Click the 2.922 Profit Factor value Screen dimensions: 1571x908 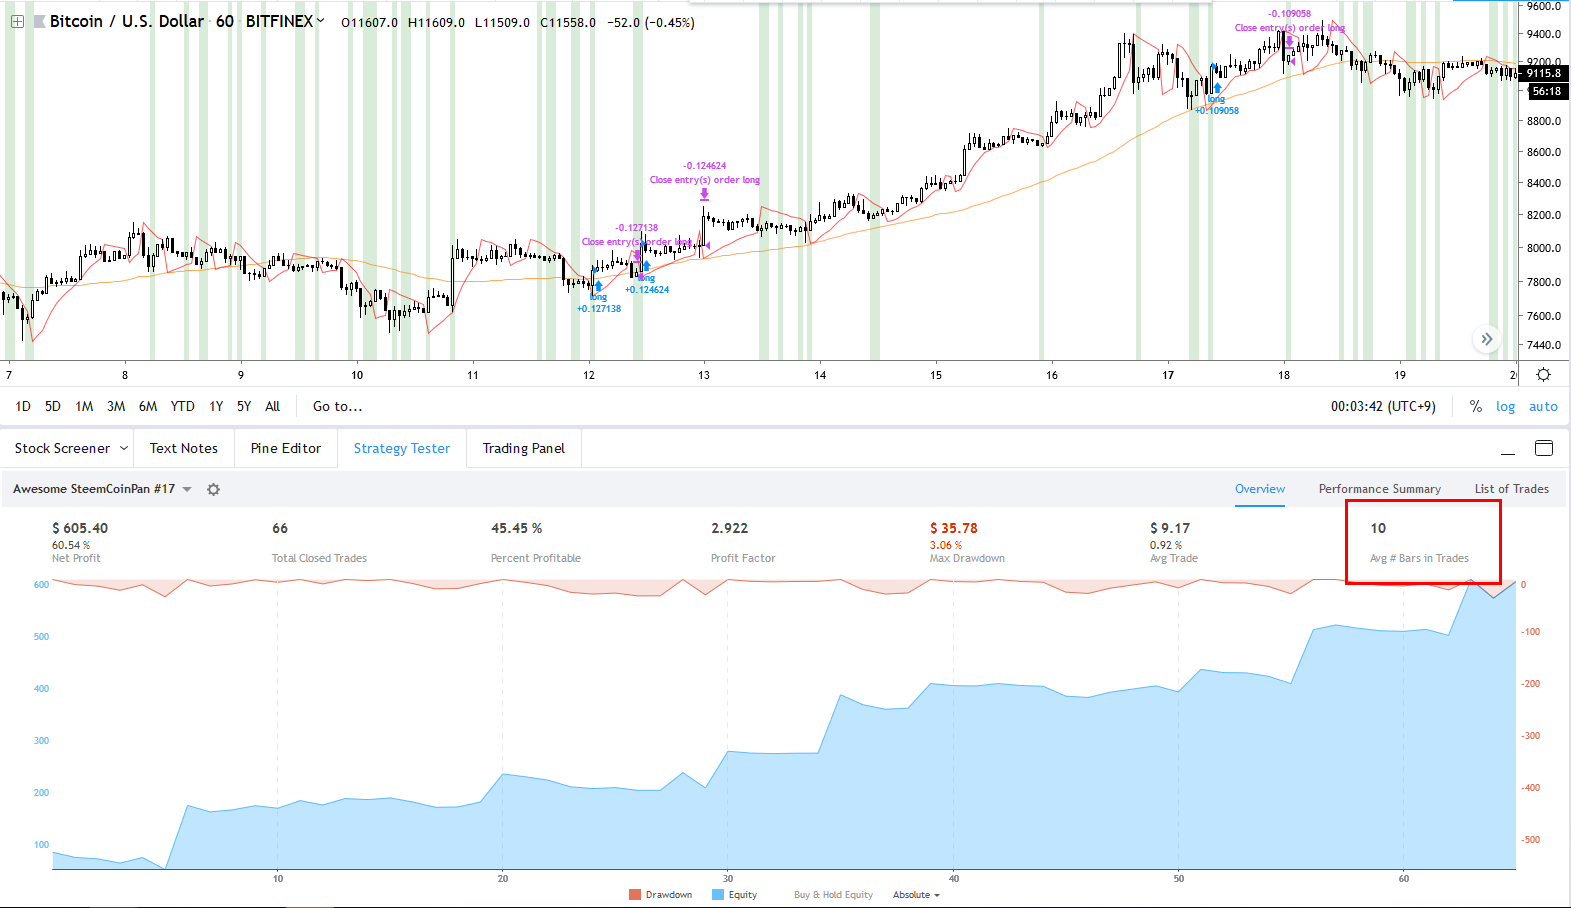point(730,528)
